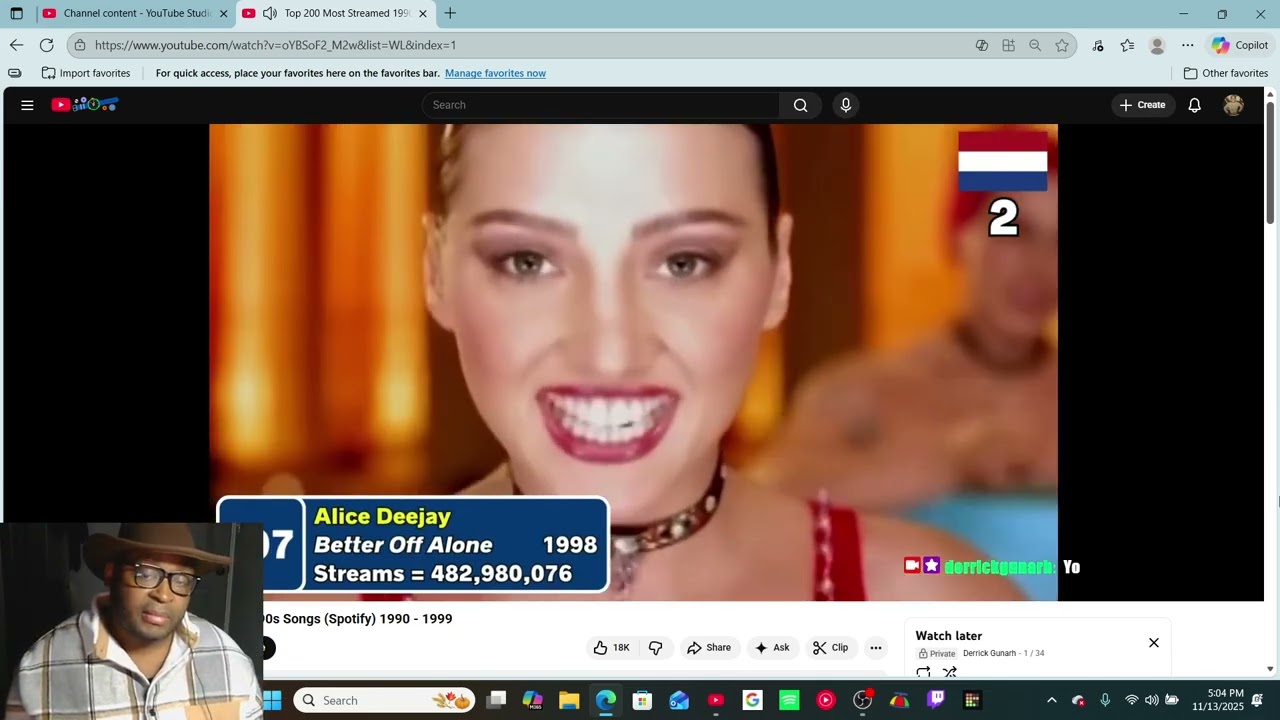Open the Favorites list icon

click(x=1127, y=45)
